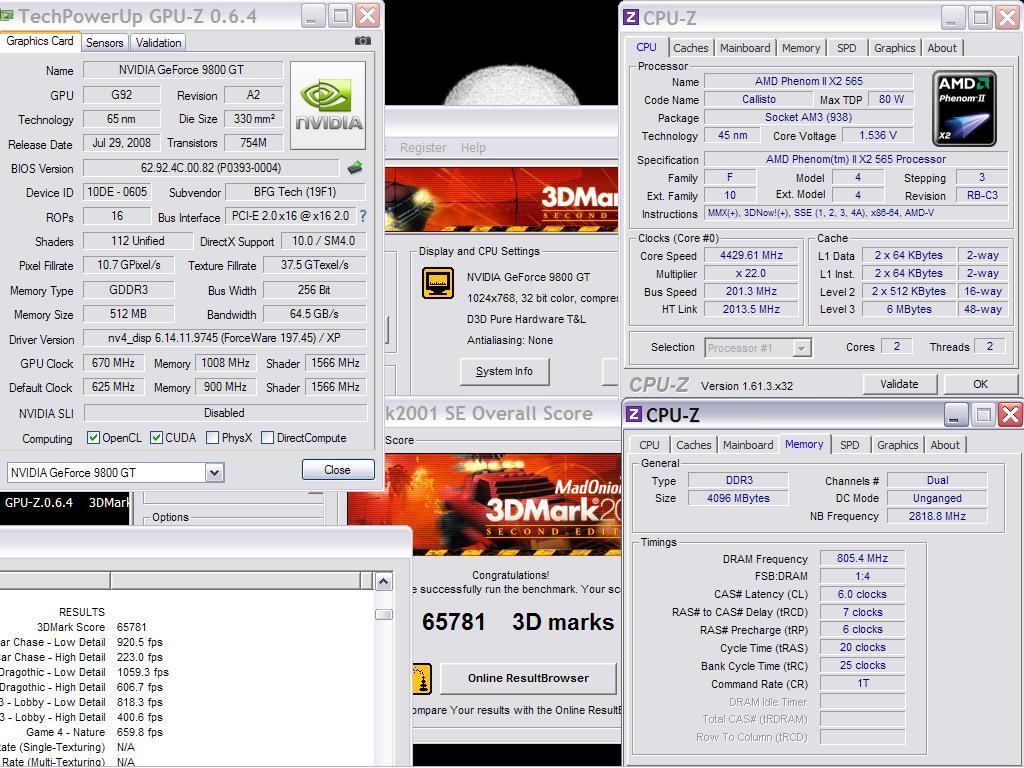This screenshot has width=1024, height=768.
Task: Click the CPU-Z title icon in Memory window
Action: pyautogui.click(x=633, y=414)
